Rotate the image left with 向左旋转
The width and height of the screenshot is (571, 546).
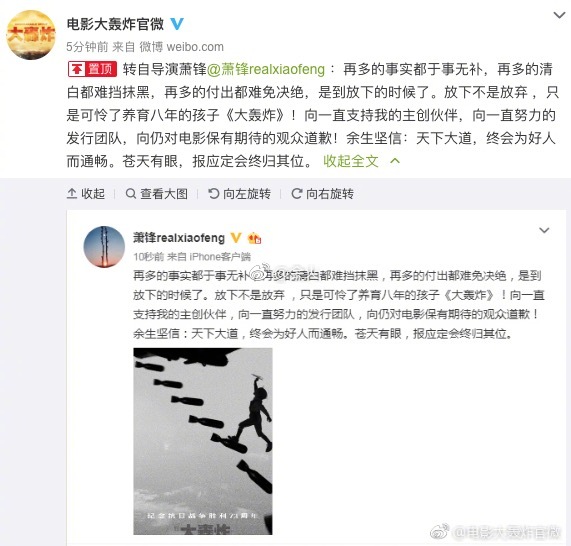tap(239, 193)
